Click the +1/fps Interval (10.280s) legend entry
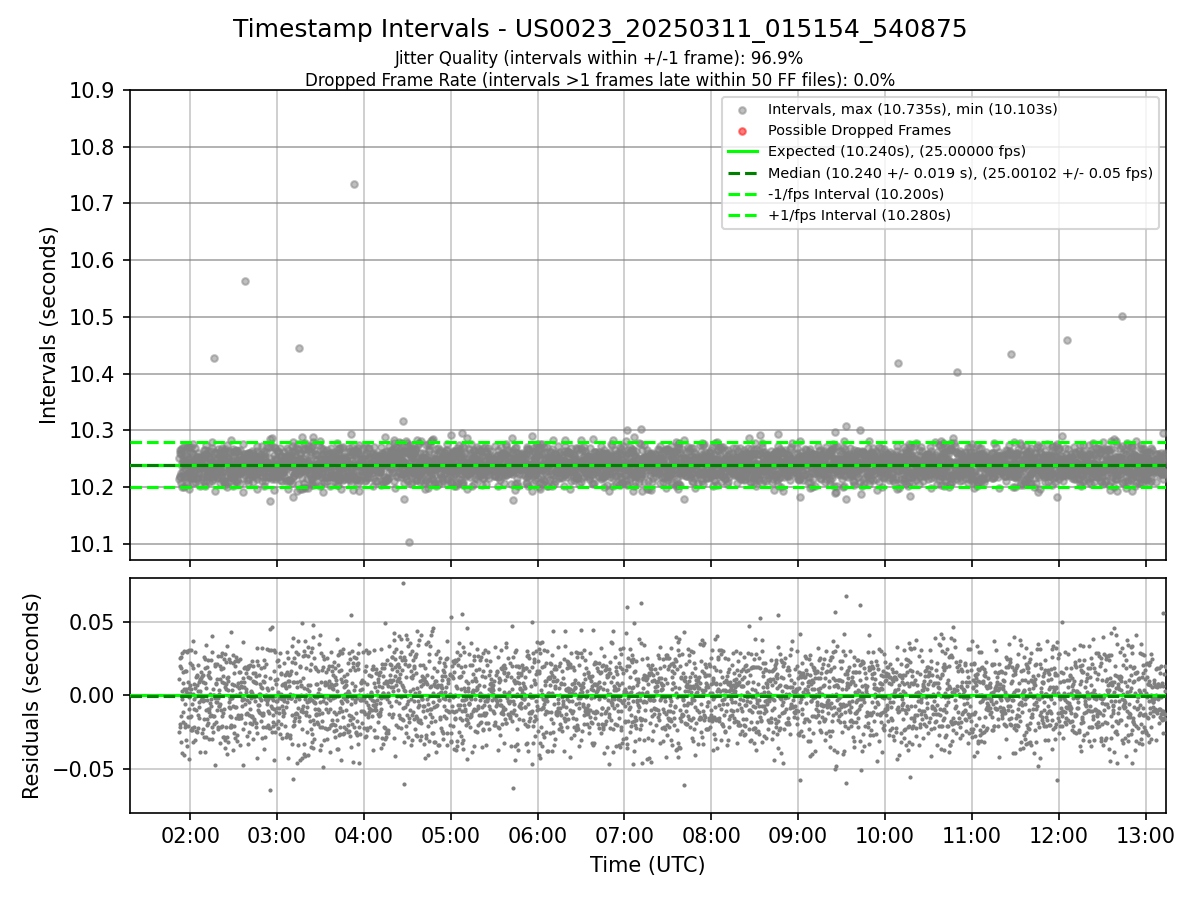Viewport: 1200px width, 900px height. (x=859, y=215)
